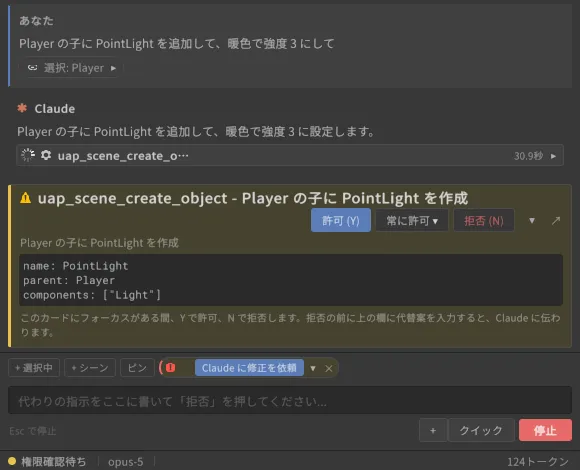The image size is (580, 470).
Task: Click the Esc で停止 hint text
Action: tap(33, 431)
